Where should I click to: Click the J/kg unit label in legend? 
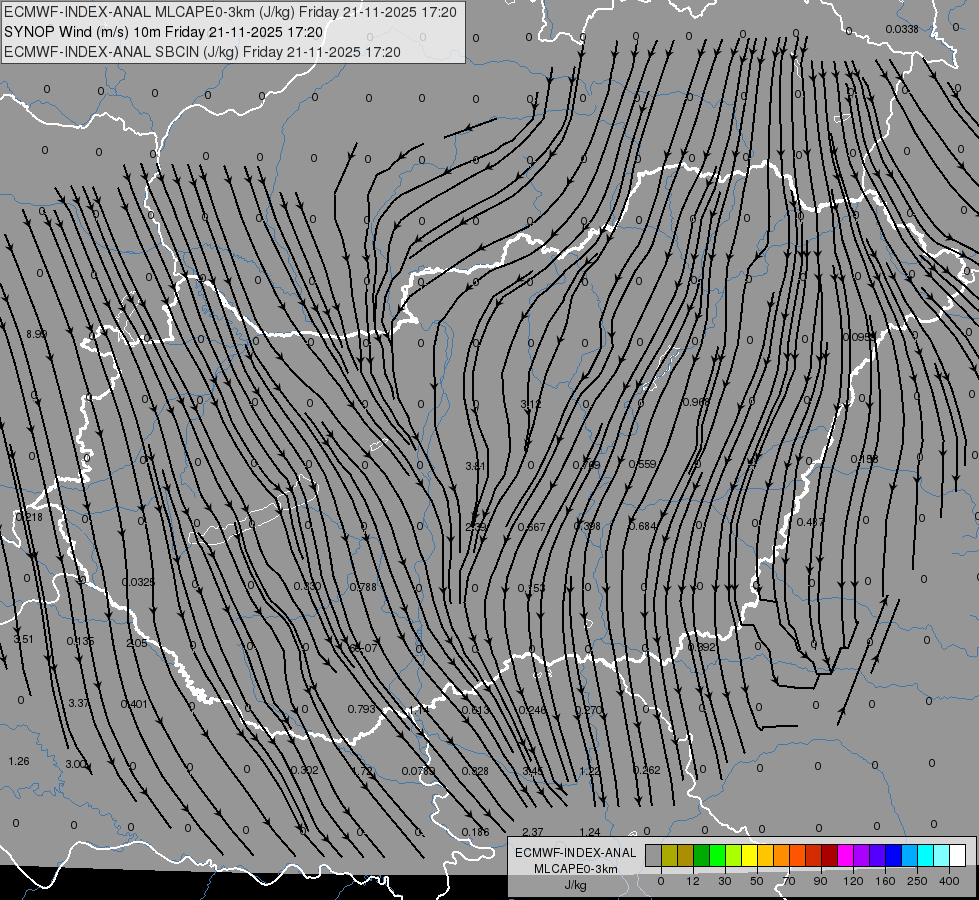pyautogui.click(x=576, y=885)
